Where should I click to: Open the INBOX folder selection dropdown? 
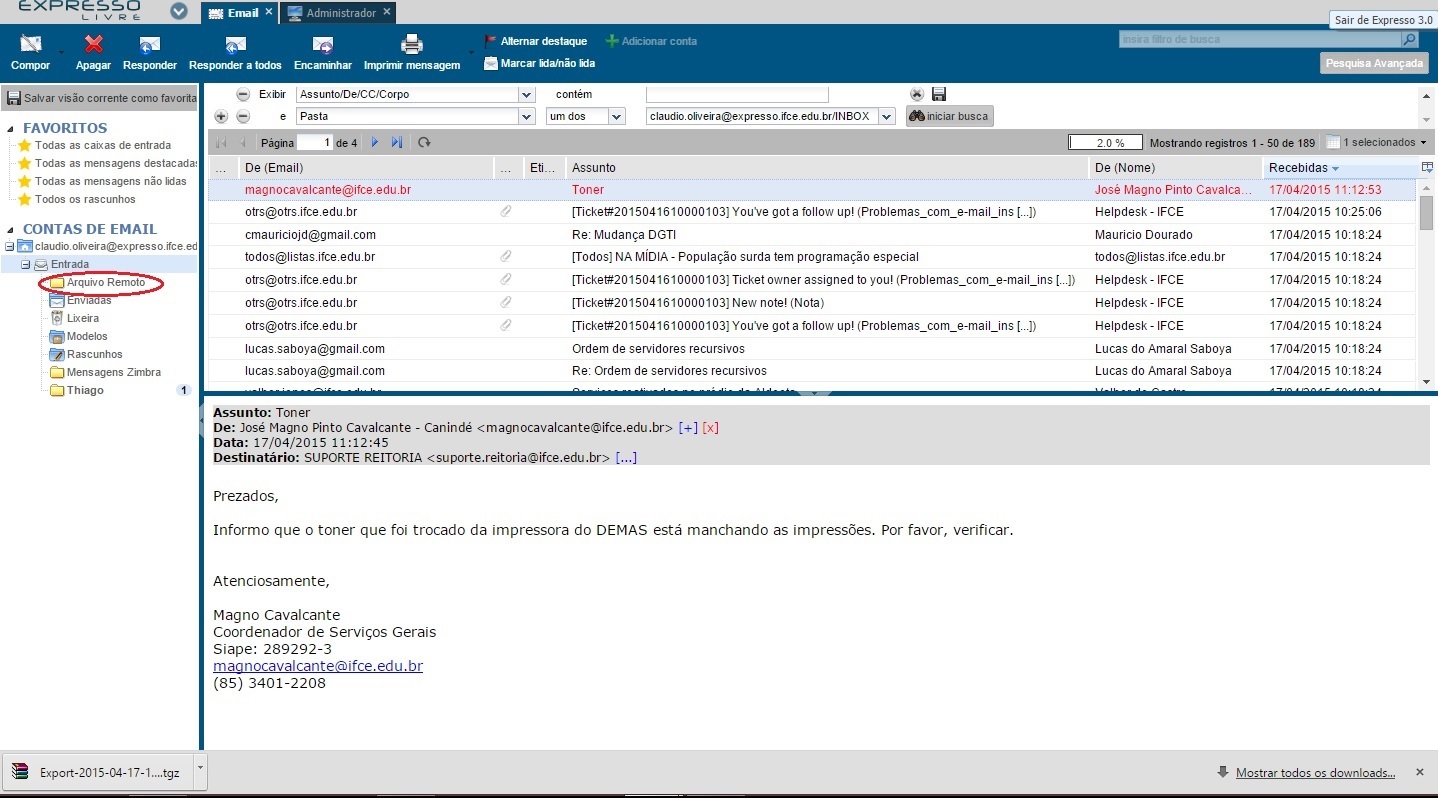pyautogui.click(x=886, y=116)
